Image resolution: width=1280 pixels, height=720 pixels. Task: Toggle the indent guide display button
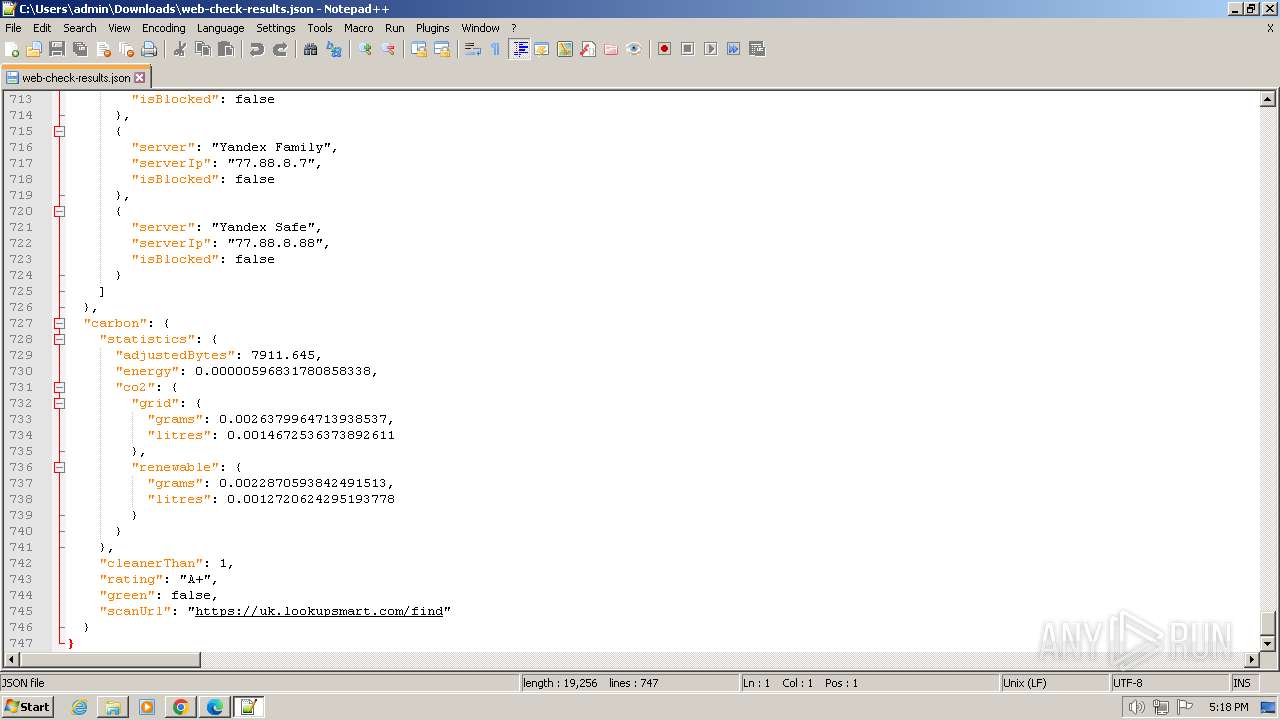point(519,49)
